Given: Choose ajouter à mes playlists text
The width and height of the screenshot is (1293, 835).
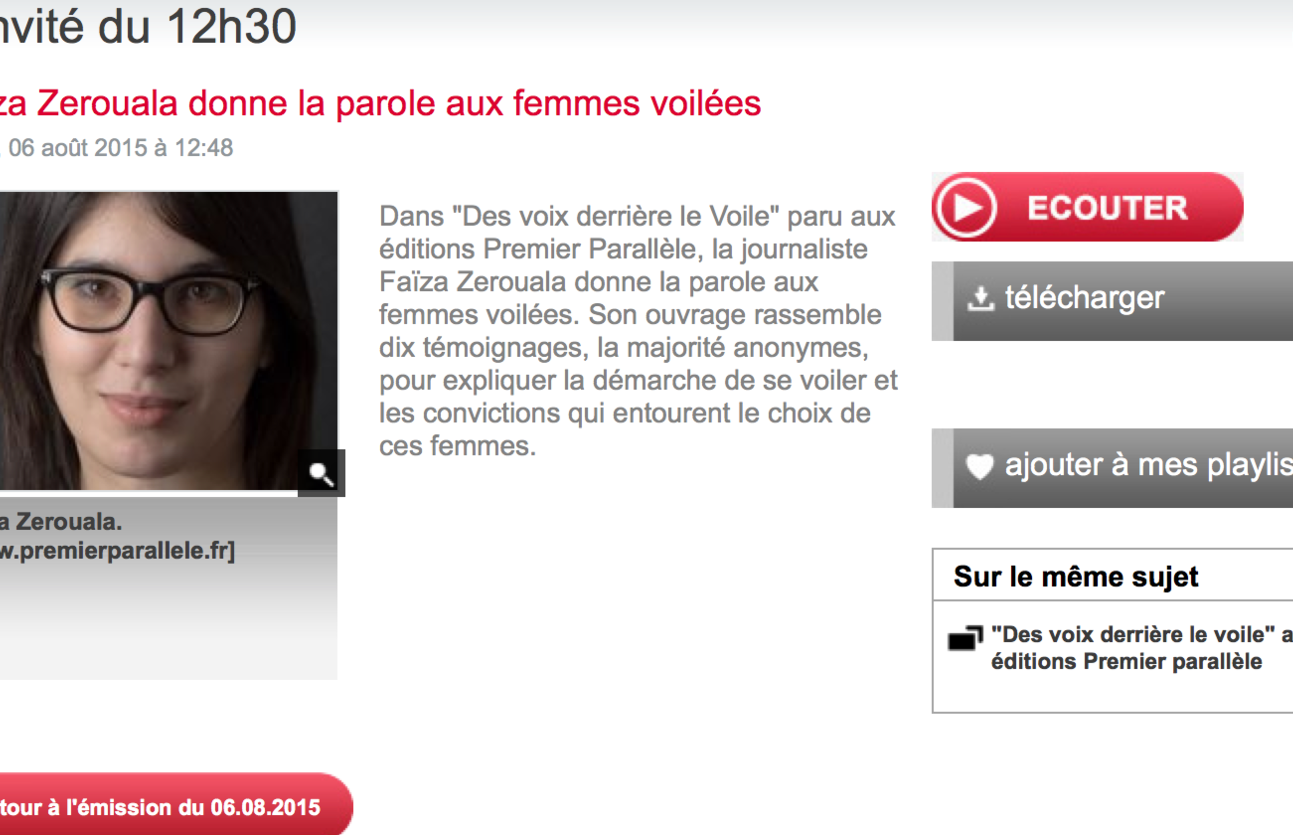Looking at the screenshot, I should [1148, 467].
